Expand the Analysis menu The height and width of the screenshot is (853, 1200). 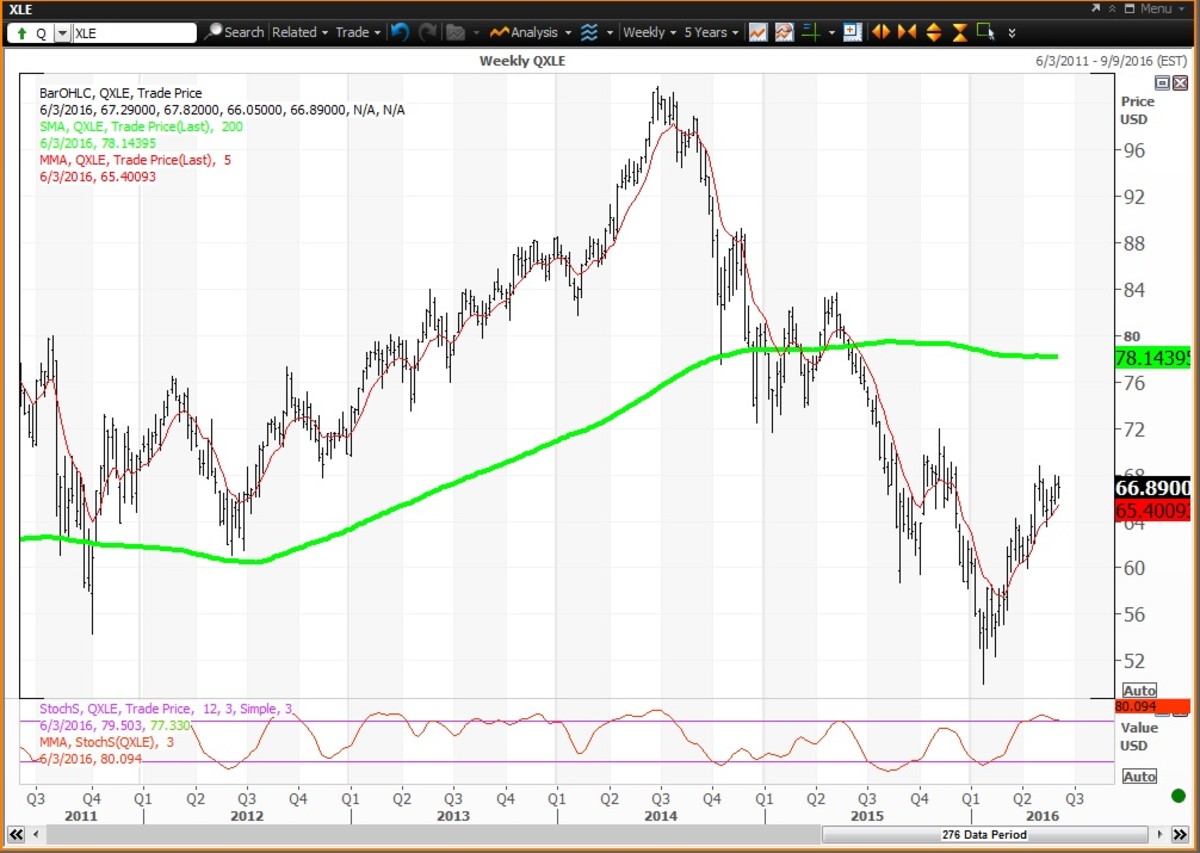point(531,32)
